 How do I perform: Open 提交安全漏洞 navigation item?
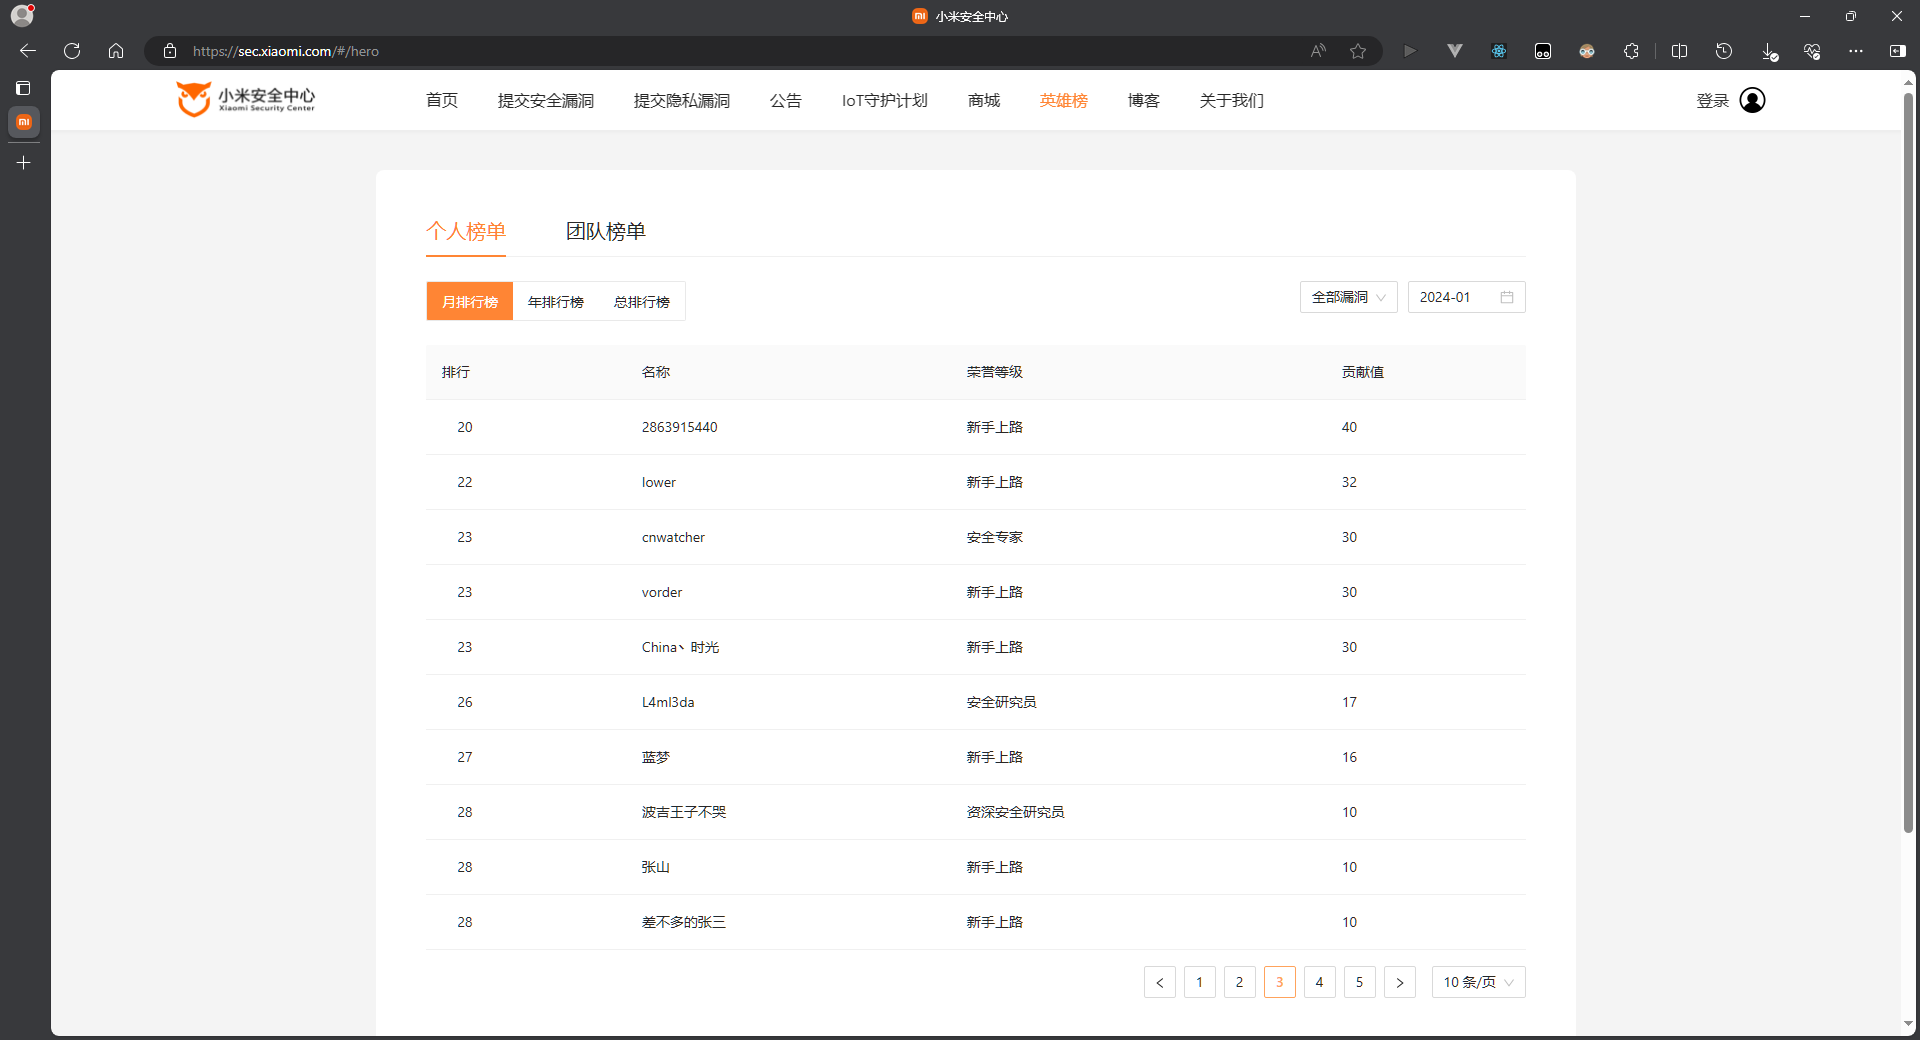(x=546, y=100)
